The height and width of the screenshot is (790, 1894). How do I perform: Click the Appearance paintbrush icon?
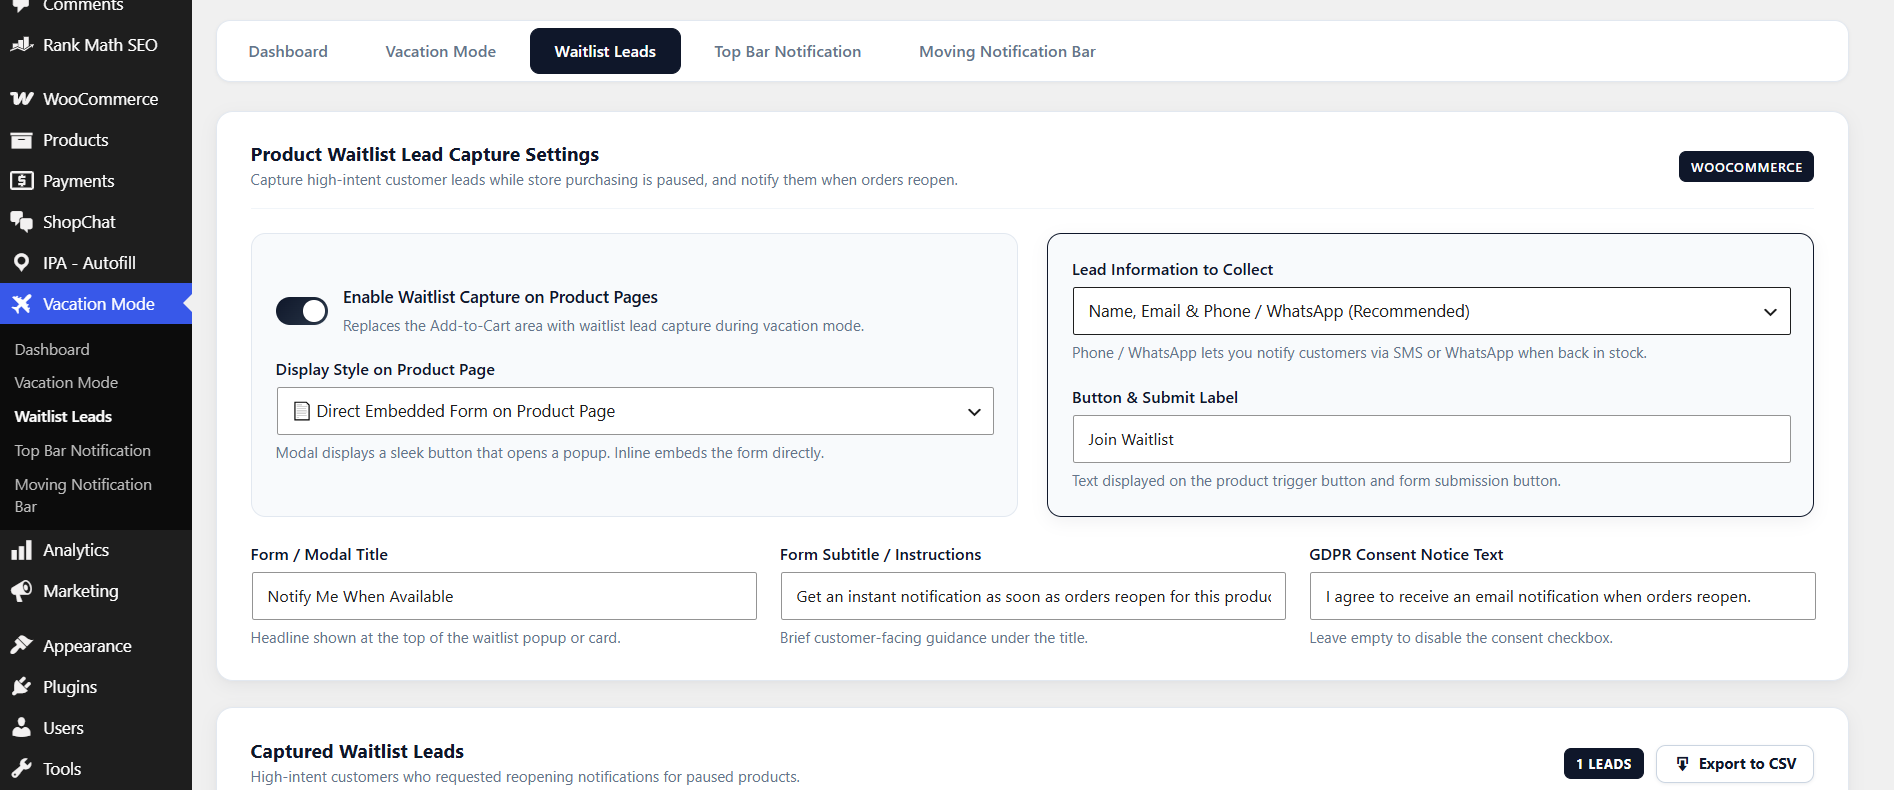point(21,646)
